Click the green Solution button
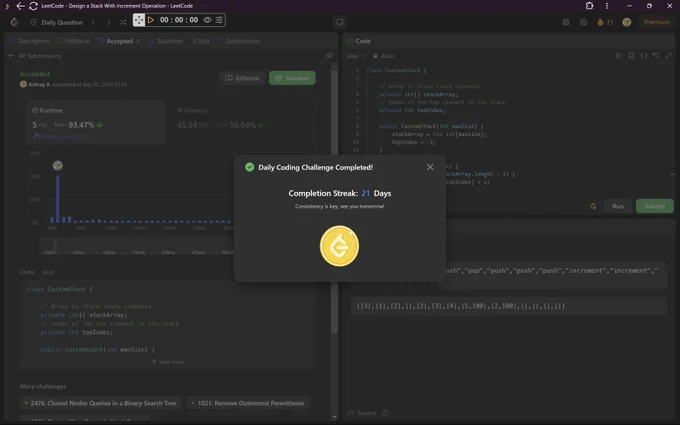 click(x=292, y=78)
